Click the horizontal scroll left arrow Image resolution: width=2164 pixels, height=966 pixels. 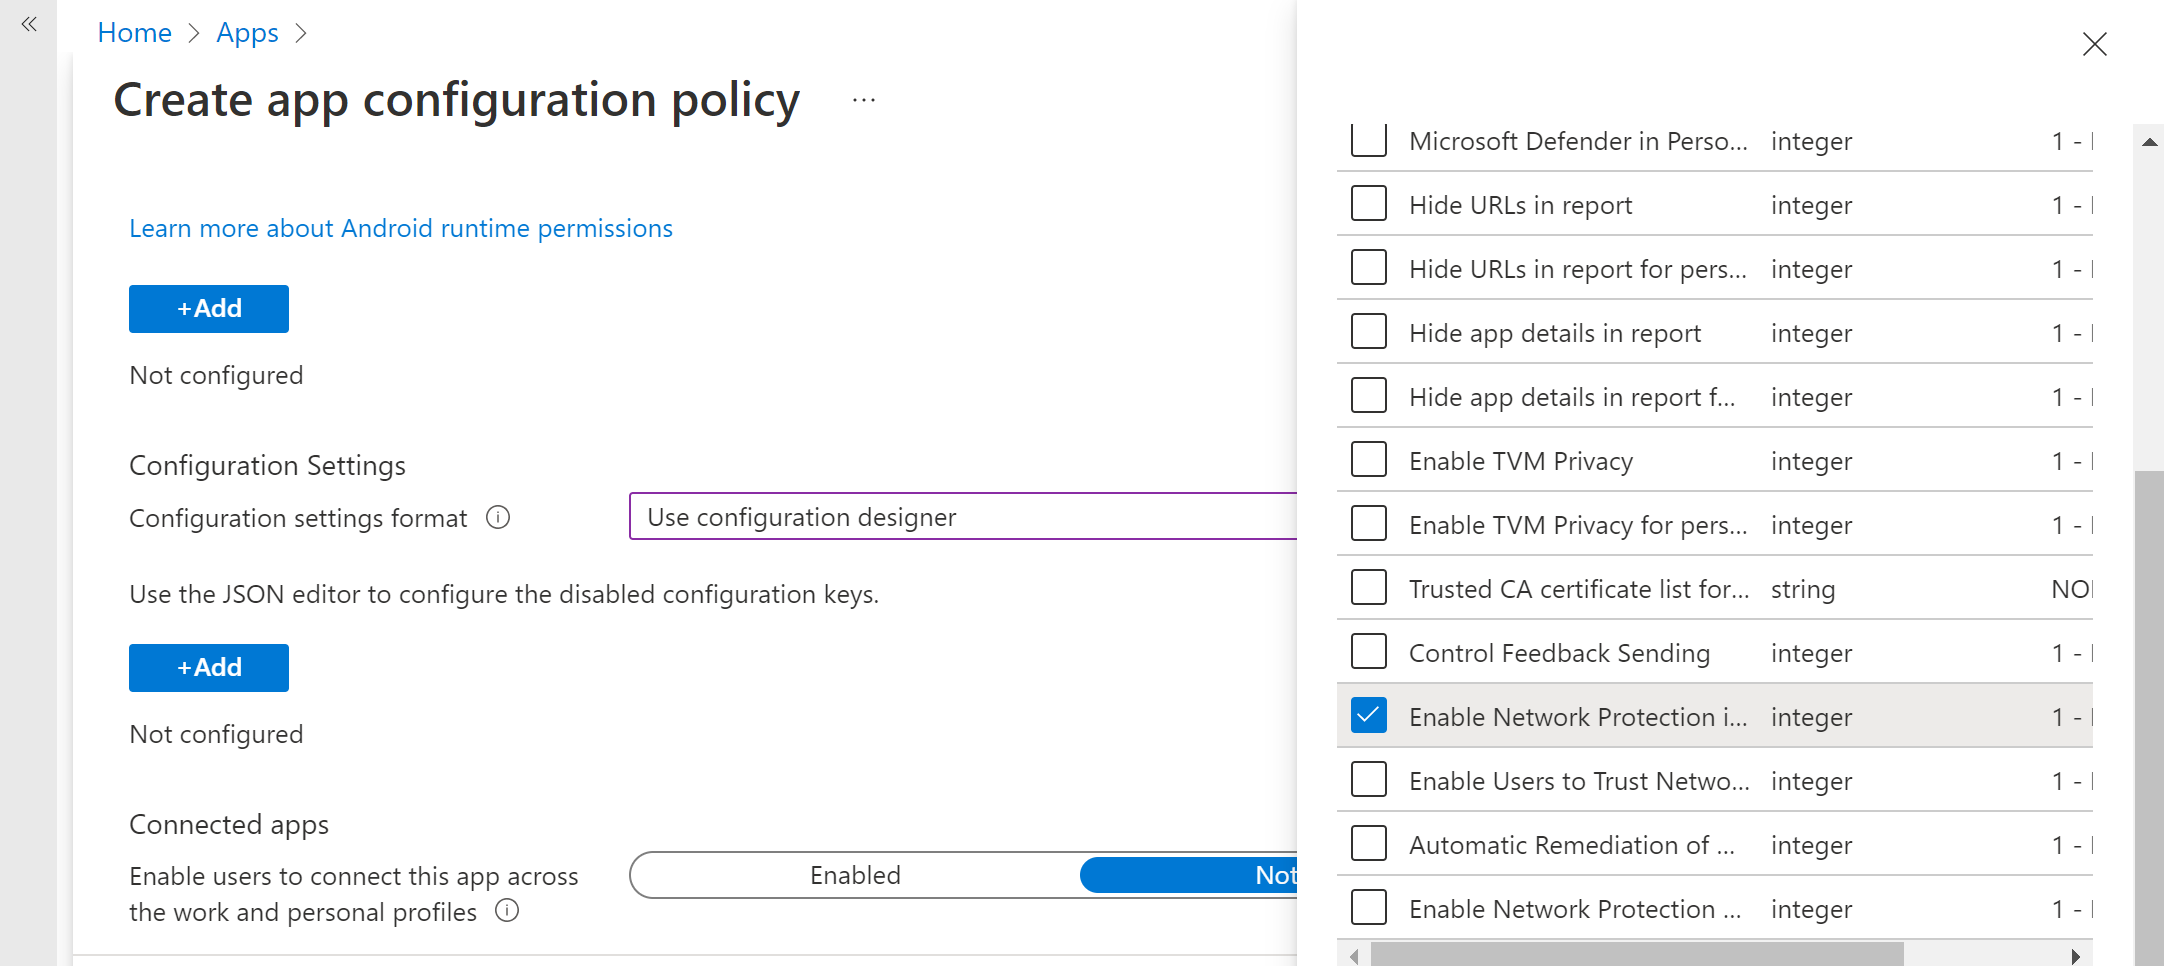tap(1354, 956)
